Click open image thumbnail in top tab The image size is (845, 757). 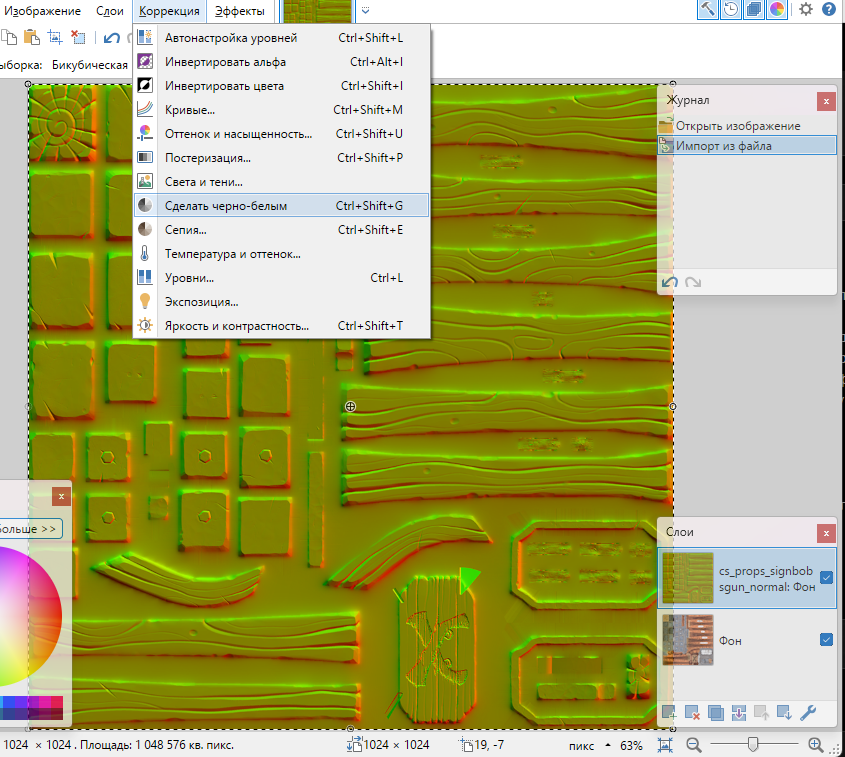point(317,11)
